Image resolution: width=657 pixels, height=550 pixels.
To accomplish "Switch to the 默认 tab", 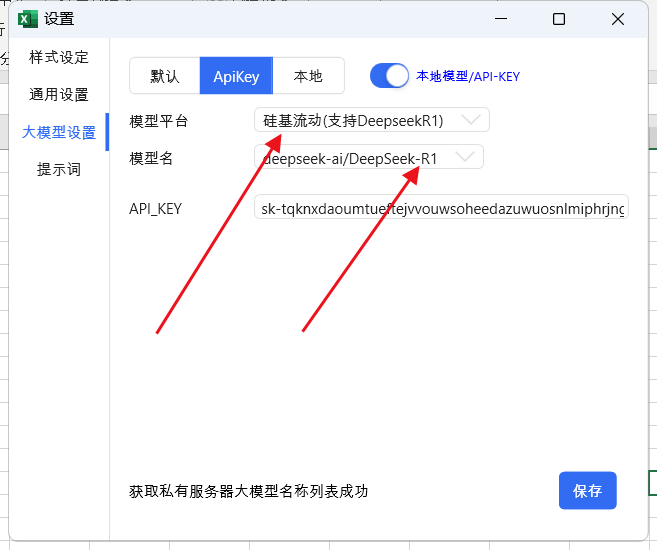I will point(165,76).
